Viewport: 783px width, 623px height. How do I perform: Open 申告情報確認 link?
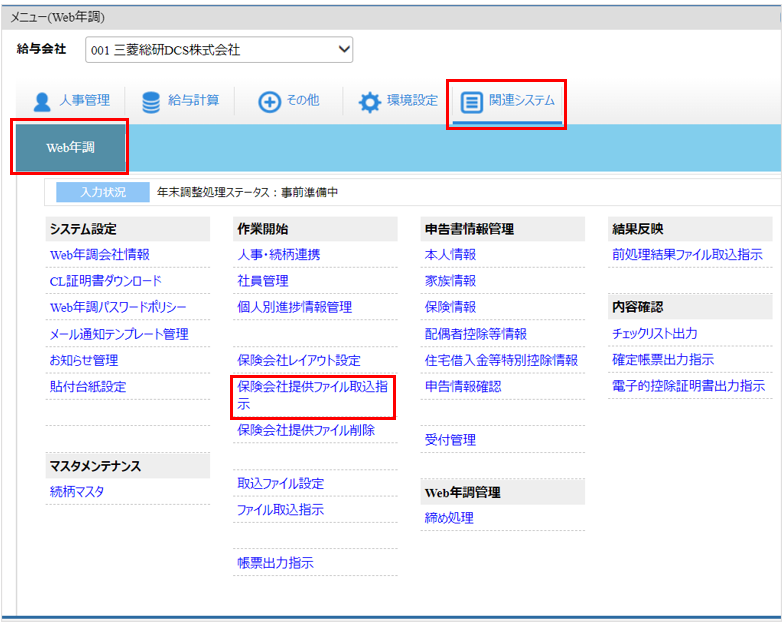click(x=463, y=386)
